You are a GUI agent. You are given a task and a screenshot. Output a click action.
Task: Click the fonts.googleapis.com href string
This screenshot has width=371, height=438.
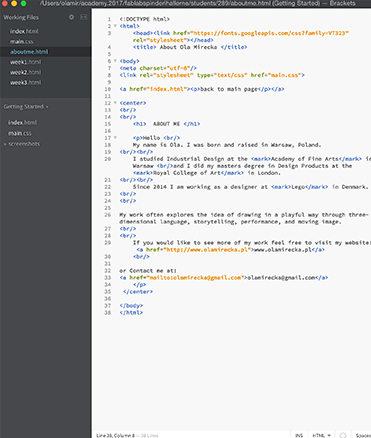269,33
